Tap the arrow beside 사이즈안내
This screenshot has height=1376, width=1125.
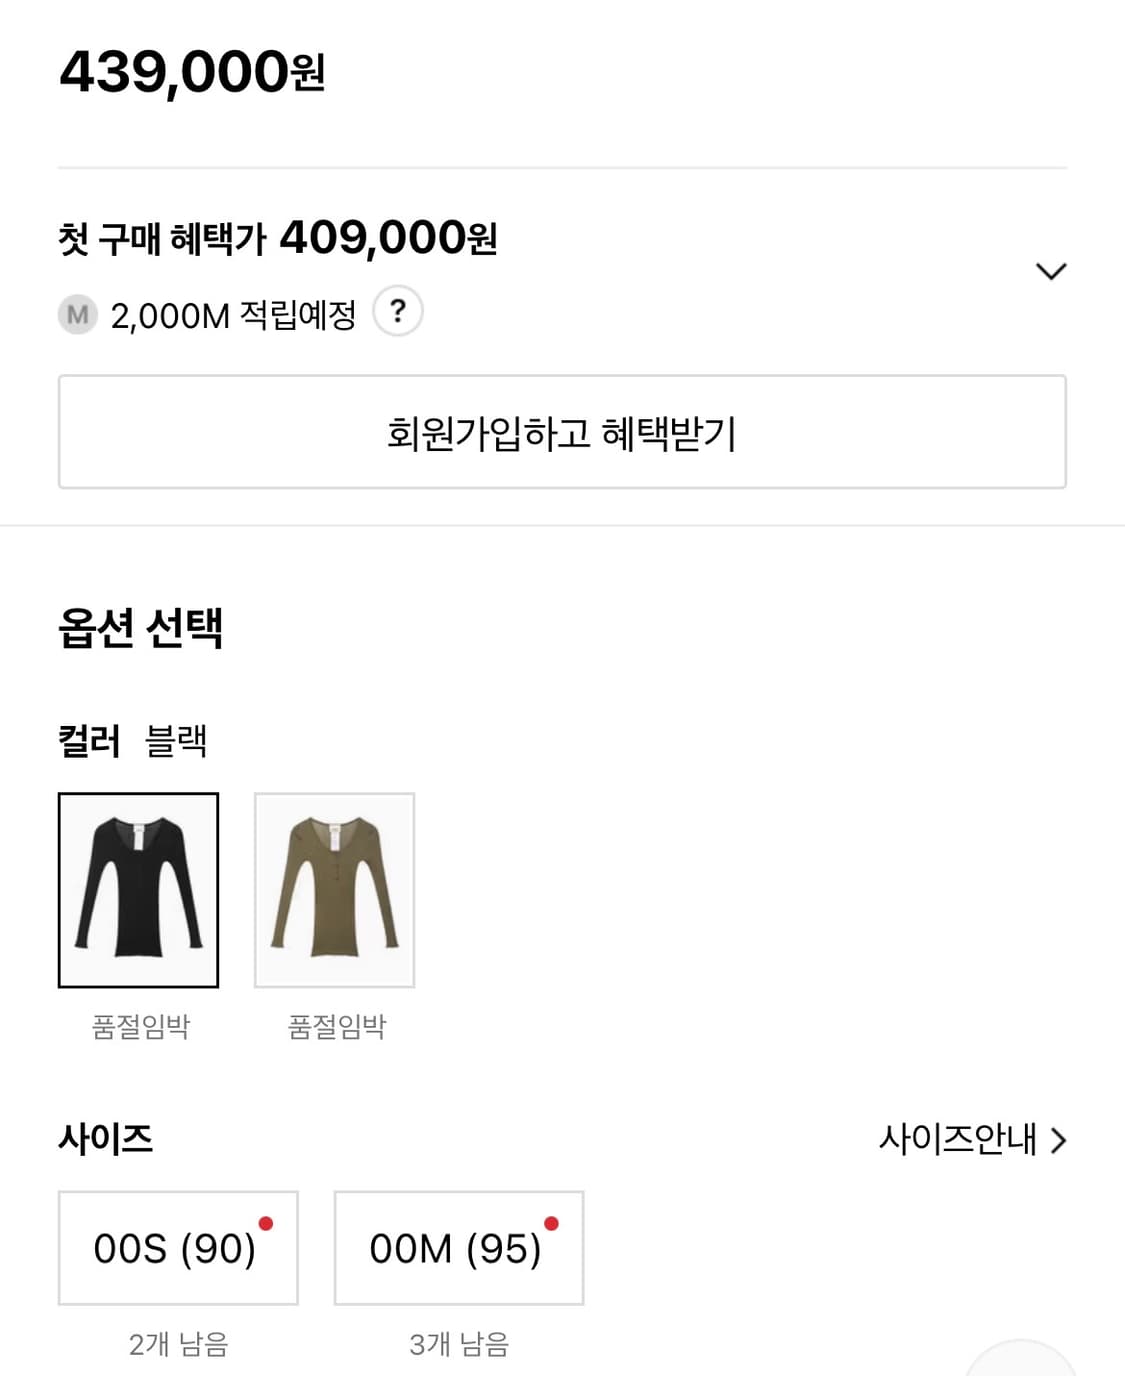[x=1059, y=1140]
